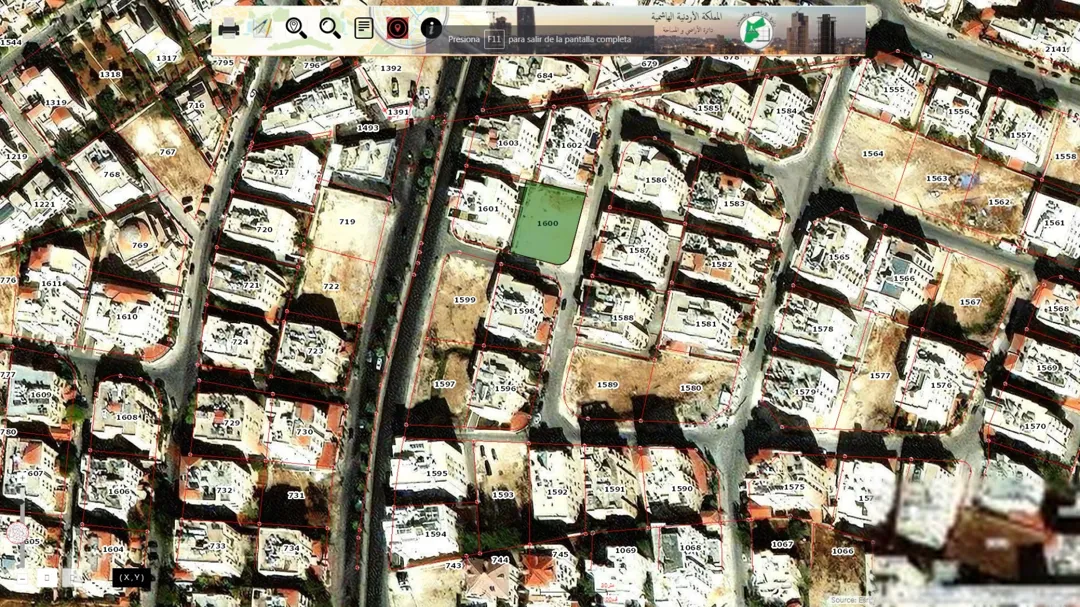Select parcel labeled 1589
This screenshot has width=1080, height=607.
point(607,384)
